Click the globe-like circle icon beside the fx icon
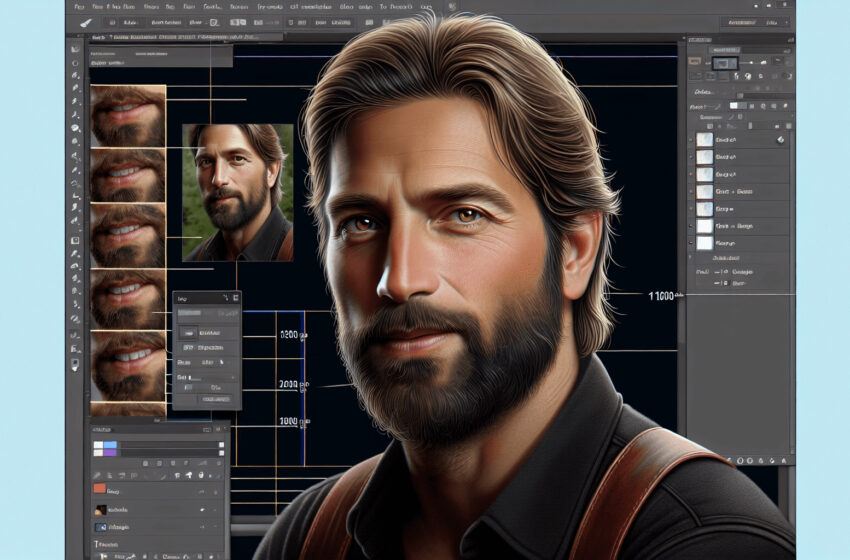Screen dimensions: 850x560 click(x=748, y=76)
